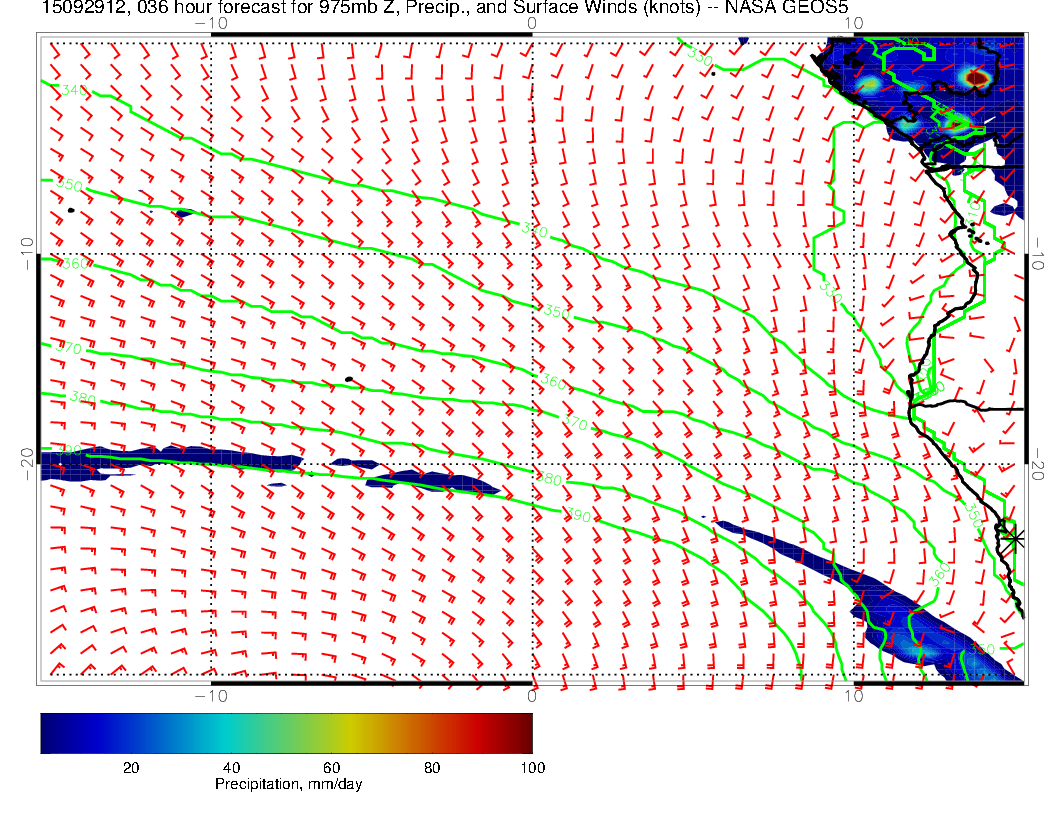Click the 100 tick label on the colorbar

(531, 767)
